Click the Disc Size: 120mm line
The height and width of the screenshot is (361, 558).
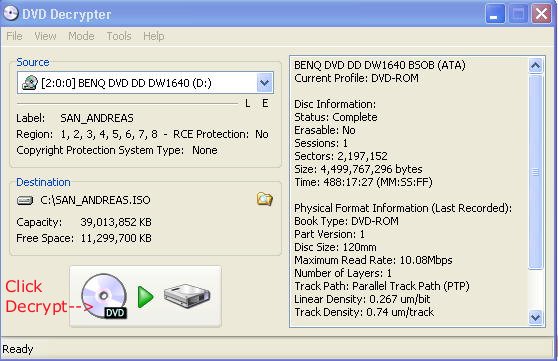point(335,247)
